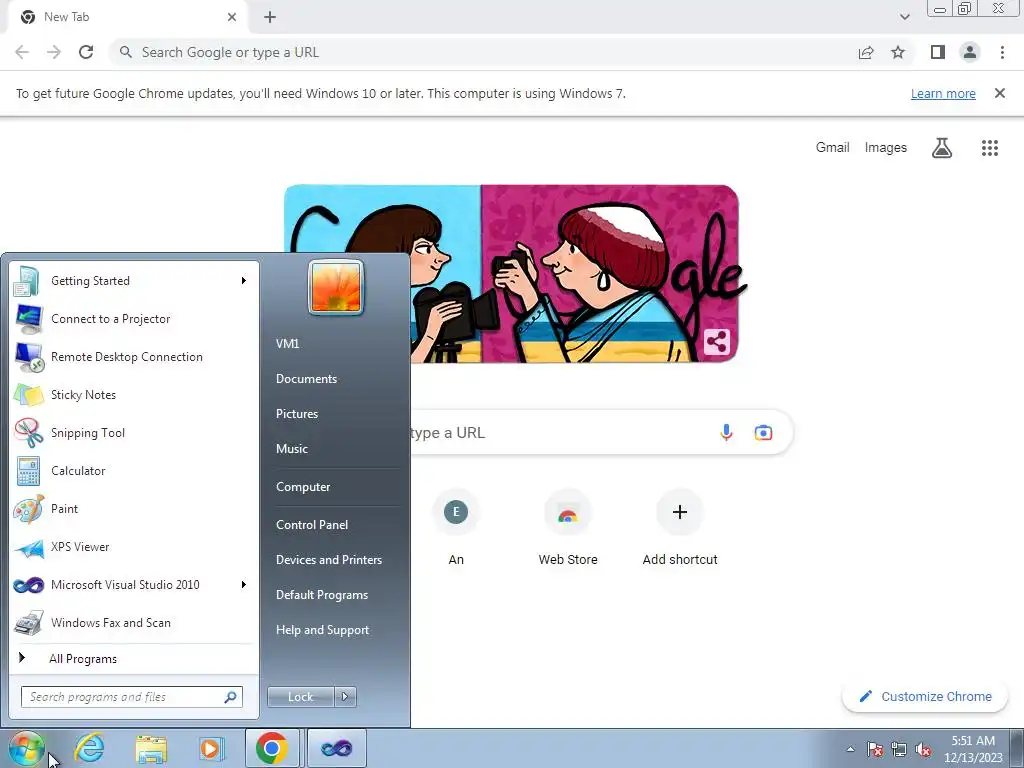Screen dimensions: 1024x768
Task: Open Chrome three-dot menu
Action: [1002, 52]
